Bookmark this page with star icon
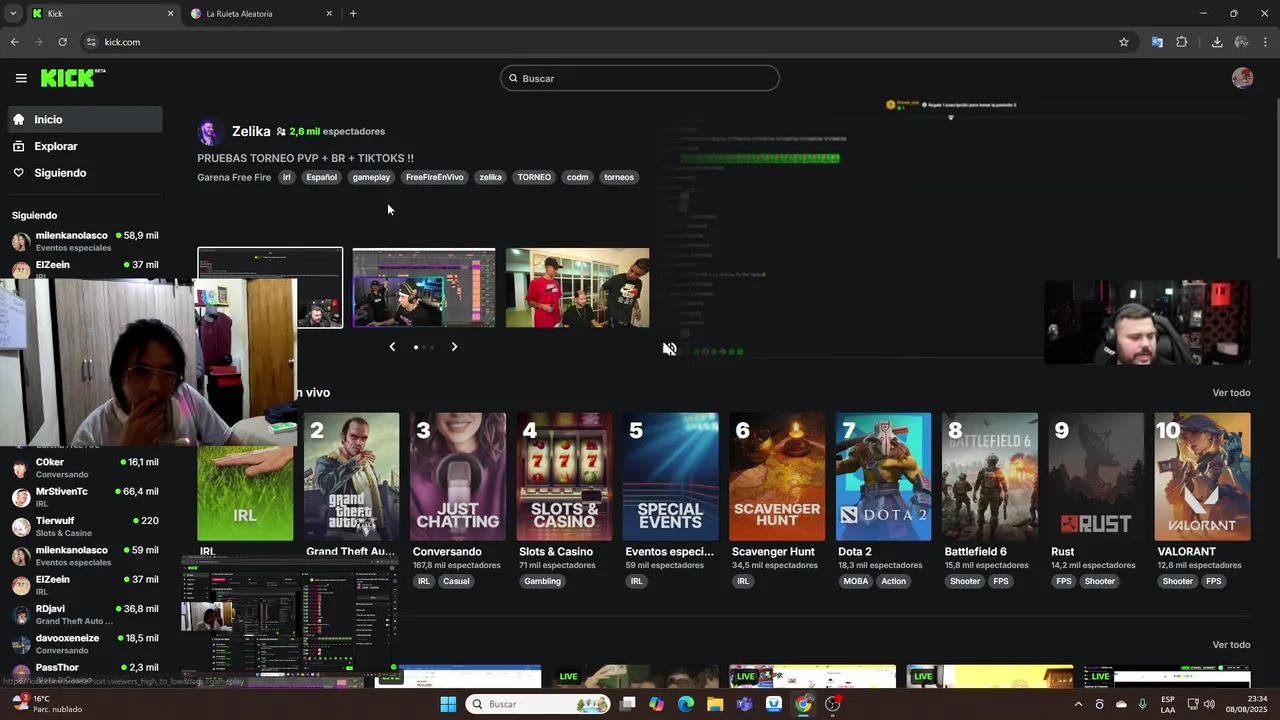Screen dimensions: 1280x720 [x=1124, y=42]
